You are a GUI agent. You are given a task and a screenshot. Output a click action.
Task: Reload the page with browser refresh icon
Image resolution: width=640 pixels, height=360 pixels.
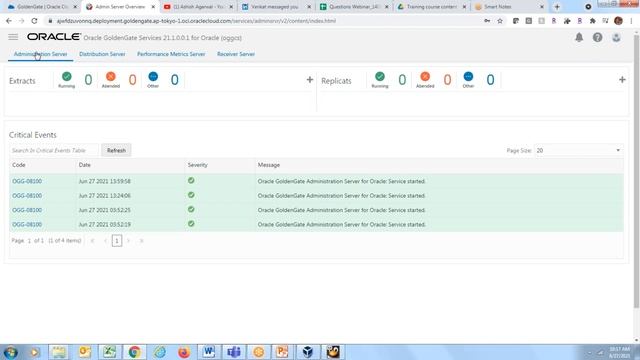pyautogui.click(x=34, y=21)
